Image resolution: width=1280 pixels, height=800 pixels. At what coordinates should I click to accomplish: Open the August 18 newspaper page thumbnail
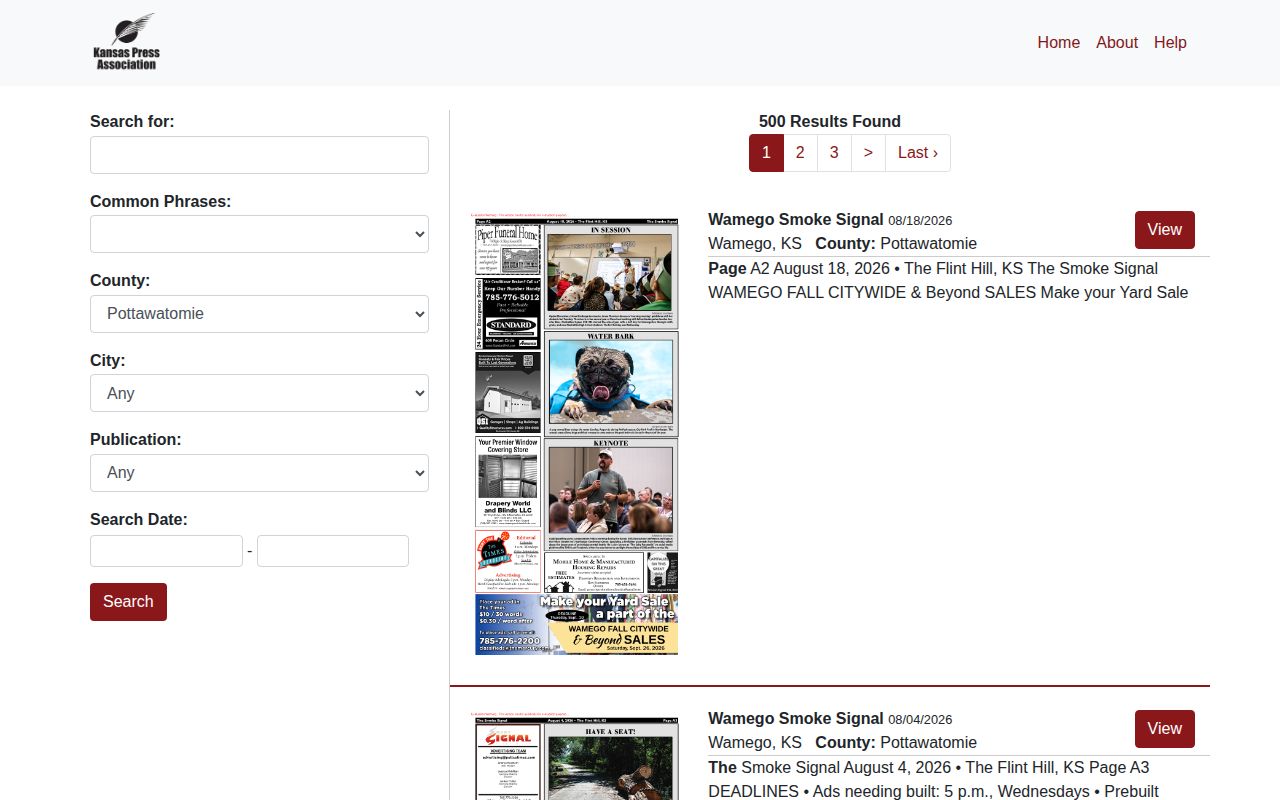575,434
